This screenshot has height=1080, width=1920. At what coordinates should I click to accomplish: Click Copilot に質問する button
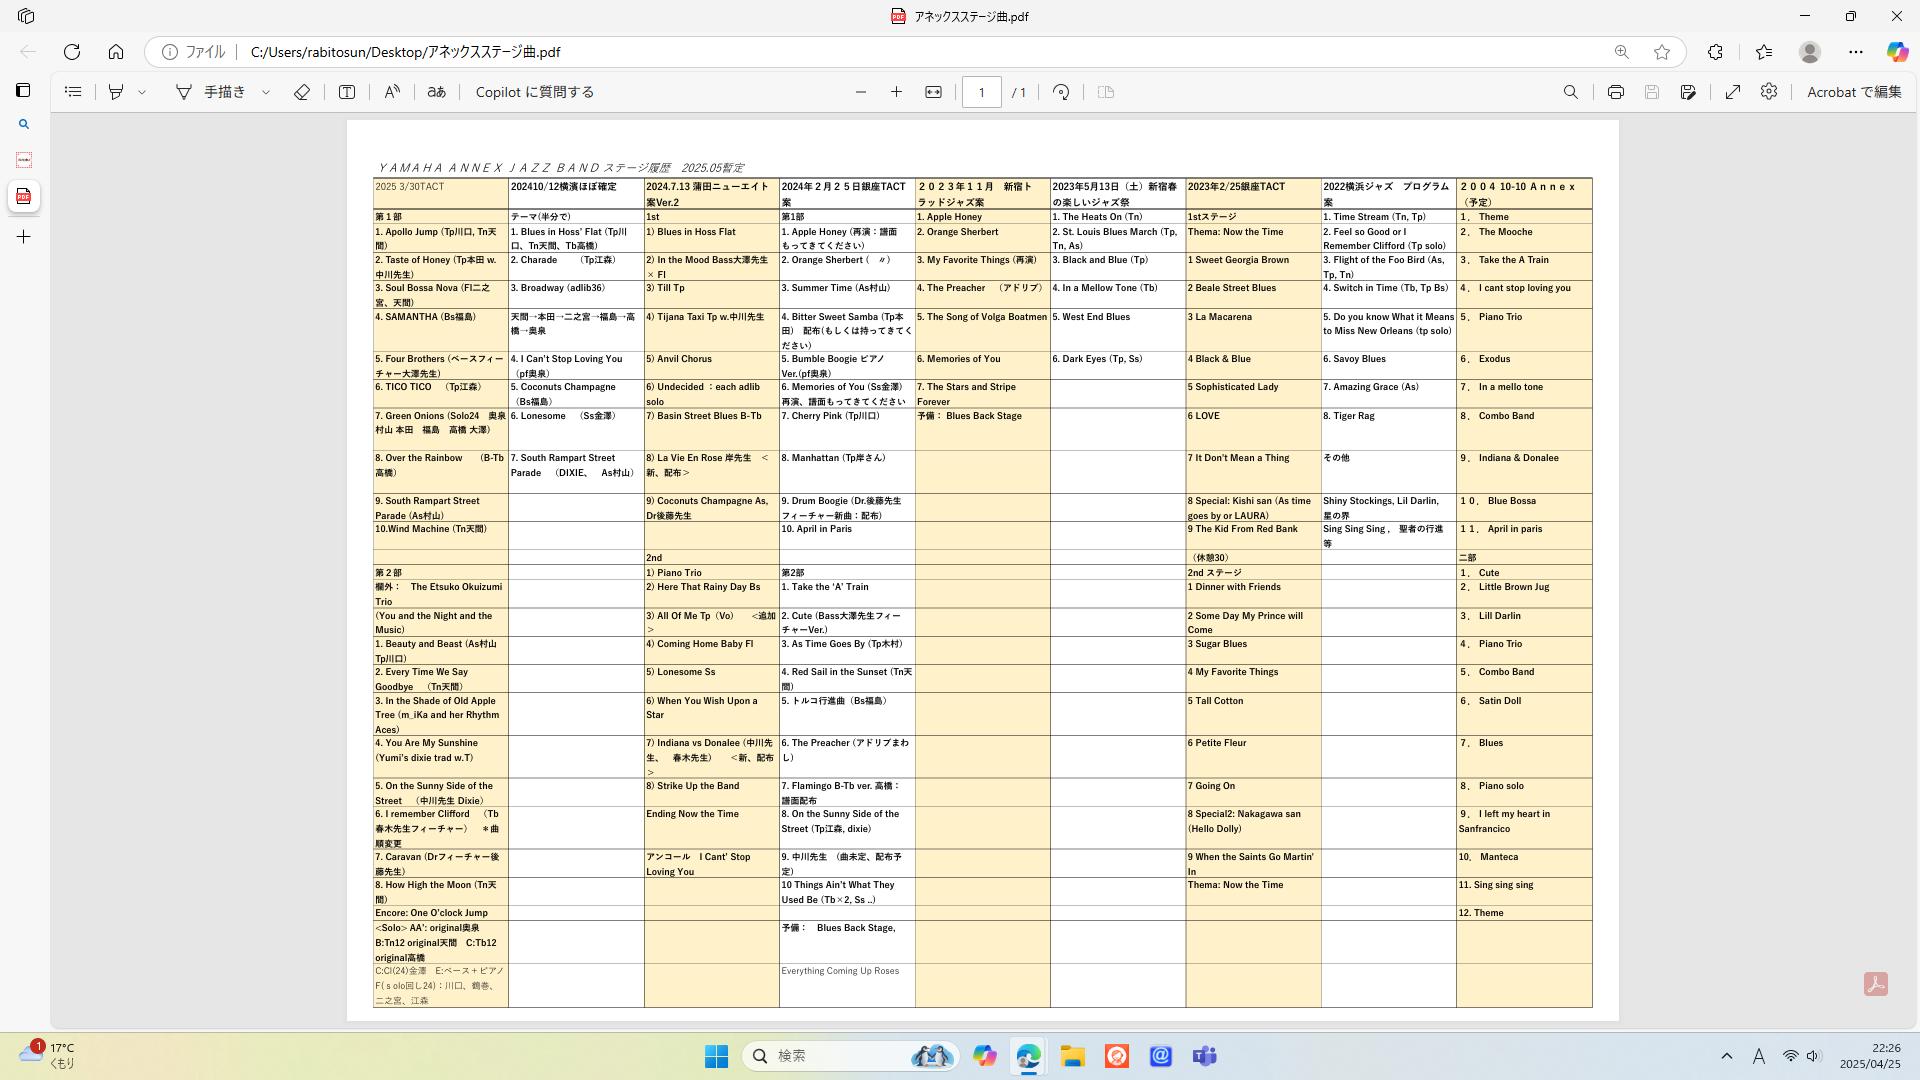(534, 92)
